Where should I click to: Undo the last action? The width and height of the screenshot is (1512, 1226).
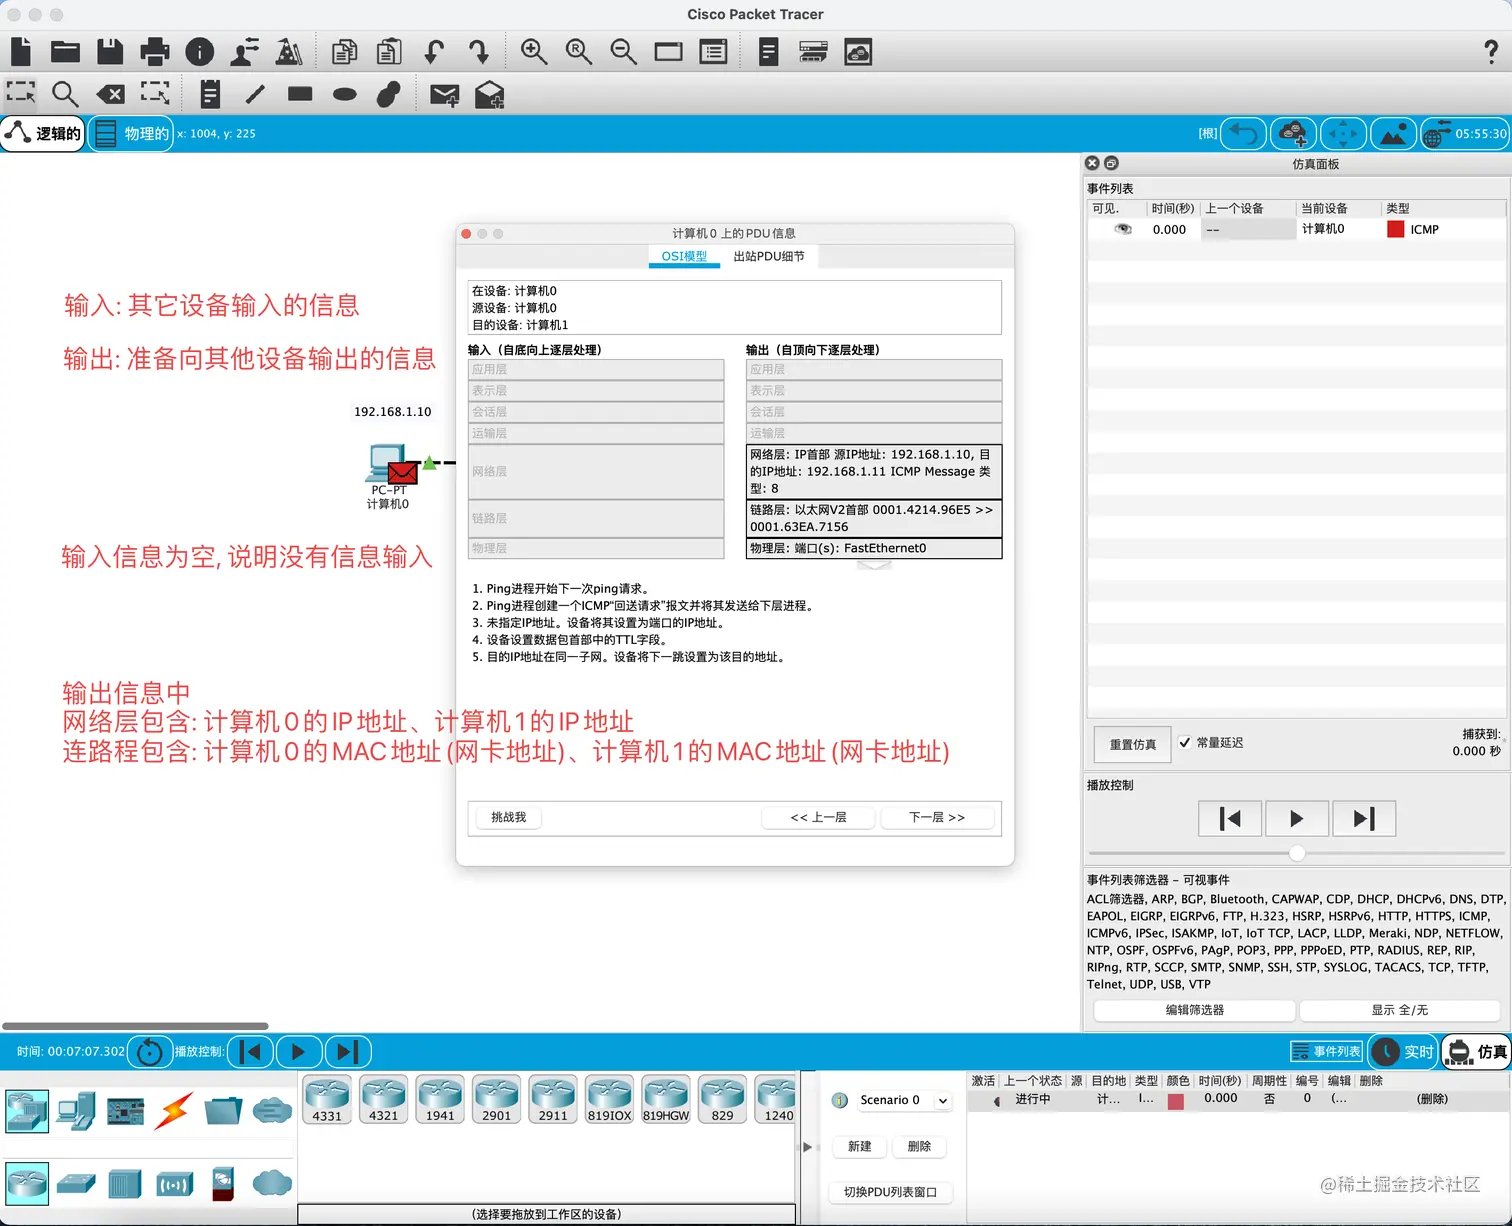(434, 51)
